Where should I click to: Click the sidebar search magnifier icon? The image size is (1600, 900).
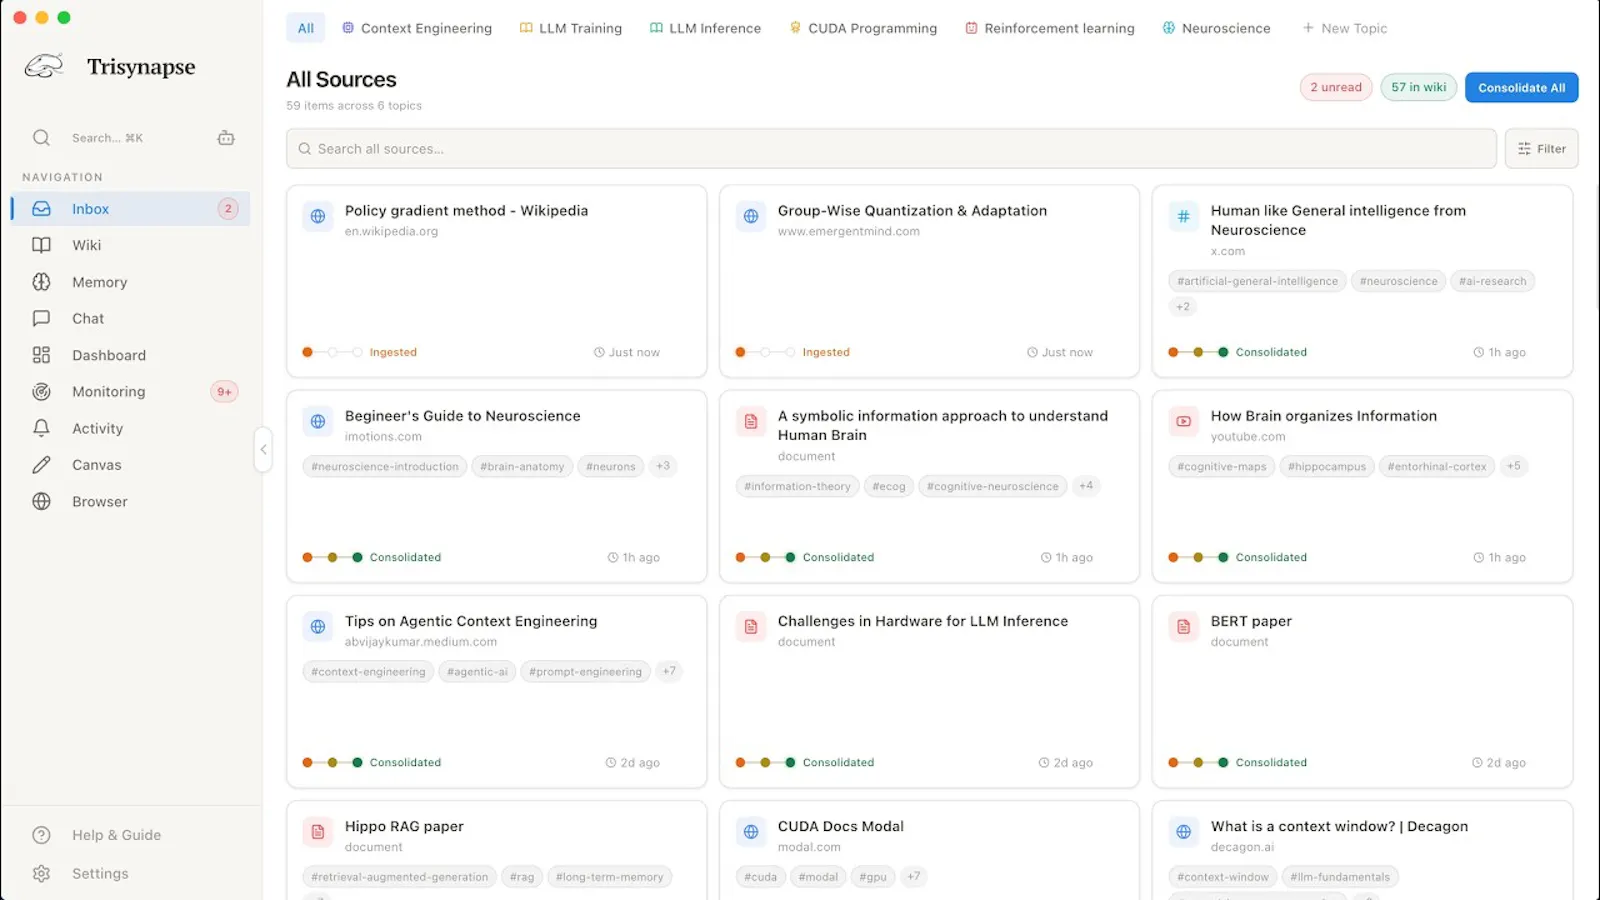coord(41,138)
